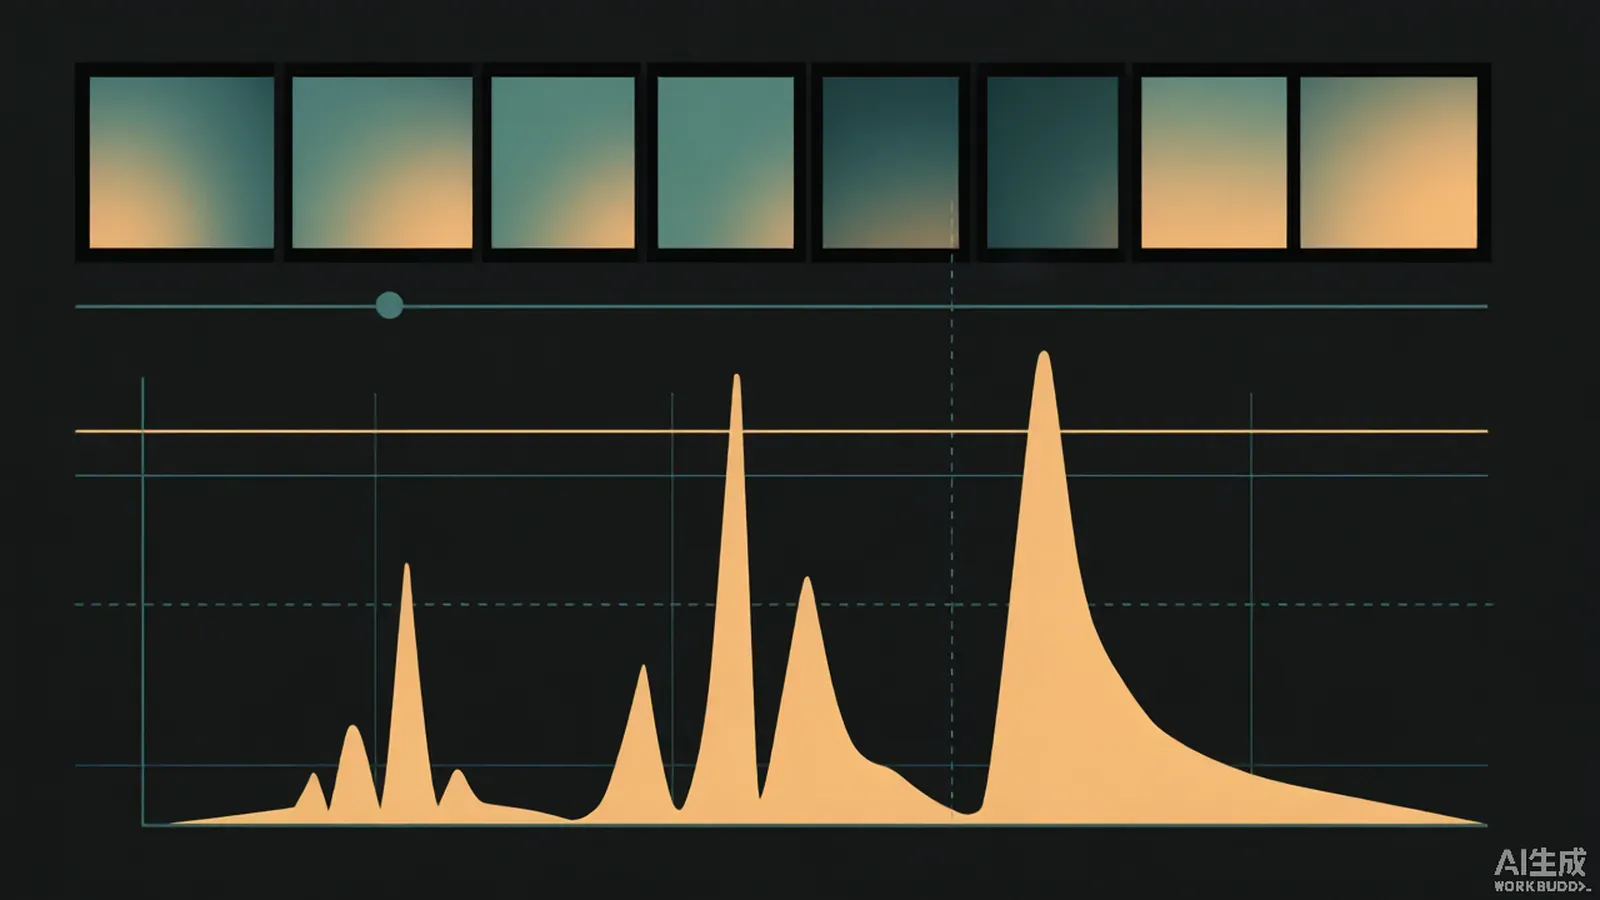Open the eighth thumbnail with orange right side
This screenshot has height=900, width=1600.
[x=1389, y=162]
